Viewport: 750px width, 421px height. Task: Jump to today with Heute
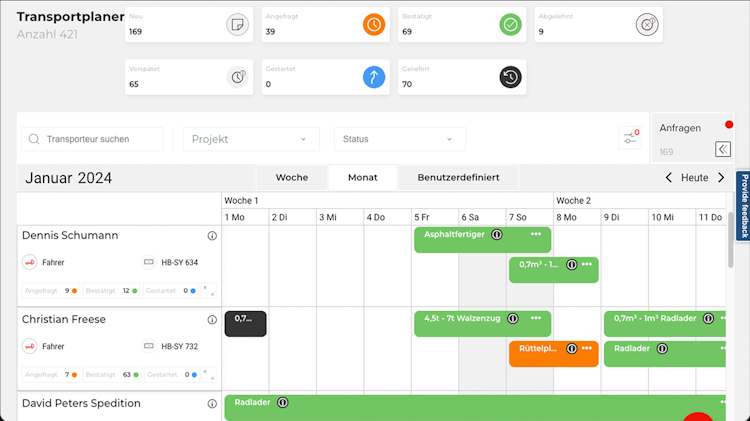pos(695,178)
